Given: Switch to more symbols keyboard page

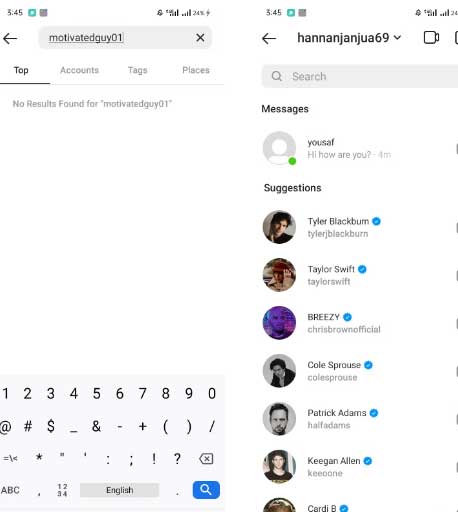Looking at the screenshot, I should 10,459.
